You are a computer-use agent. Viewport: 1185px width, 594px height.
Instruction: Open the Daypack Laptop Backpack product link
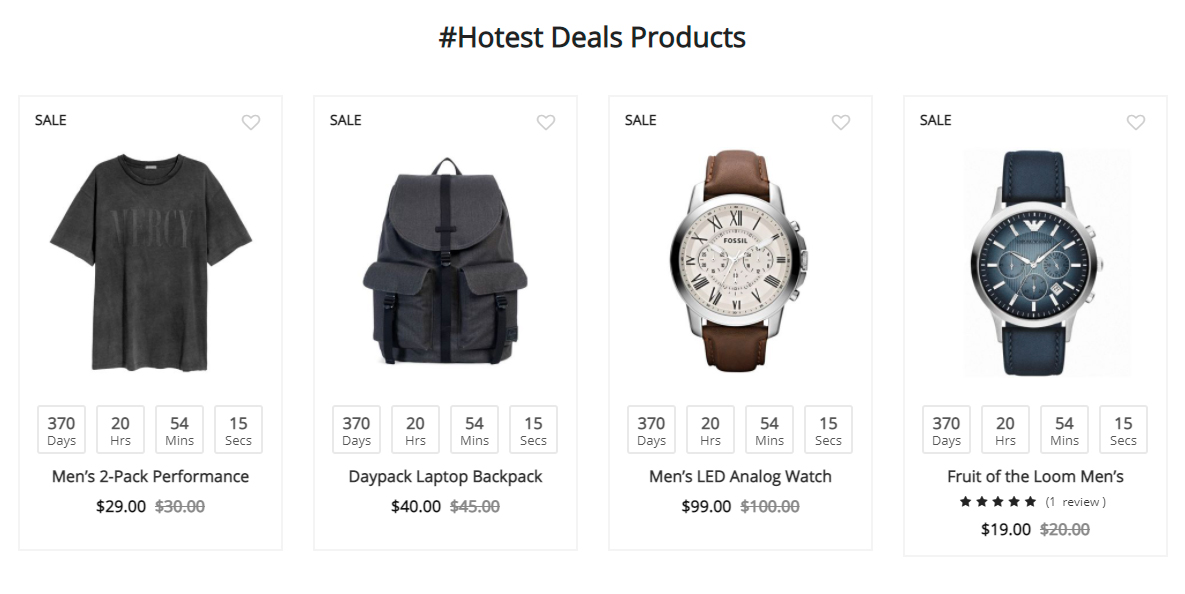(x=445, y=477)
